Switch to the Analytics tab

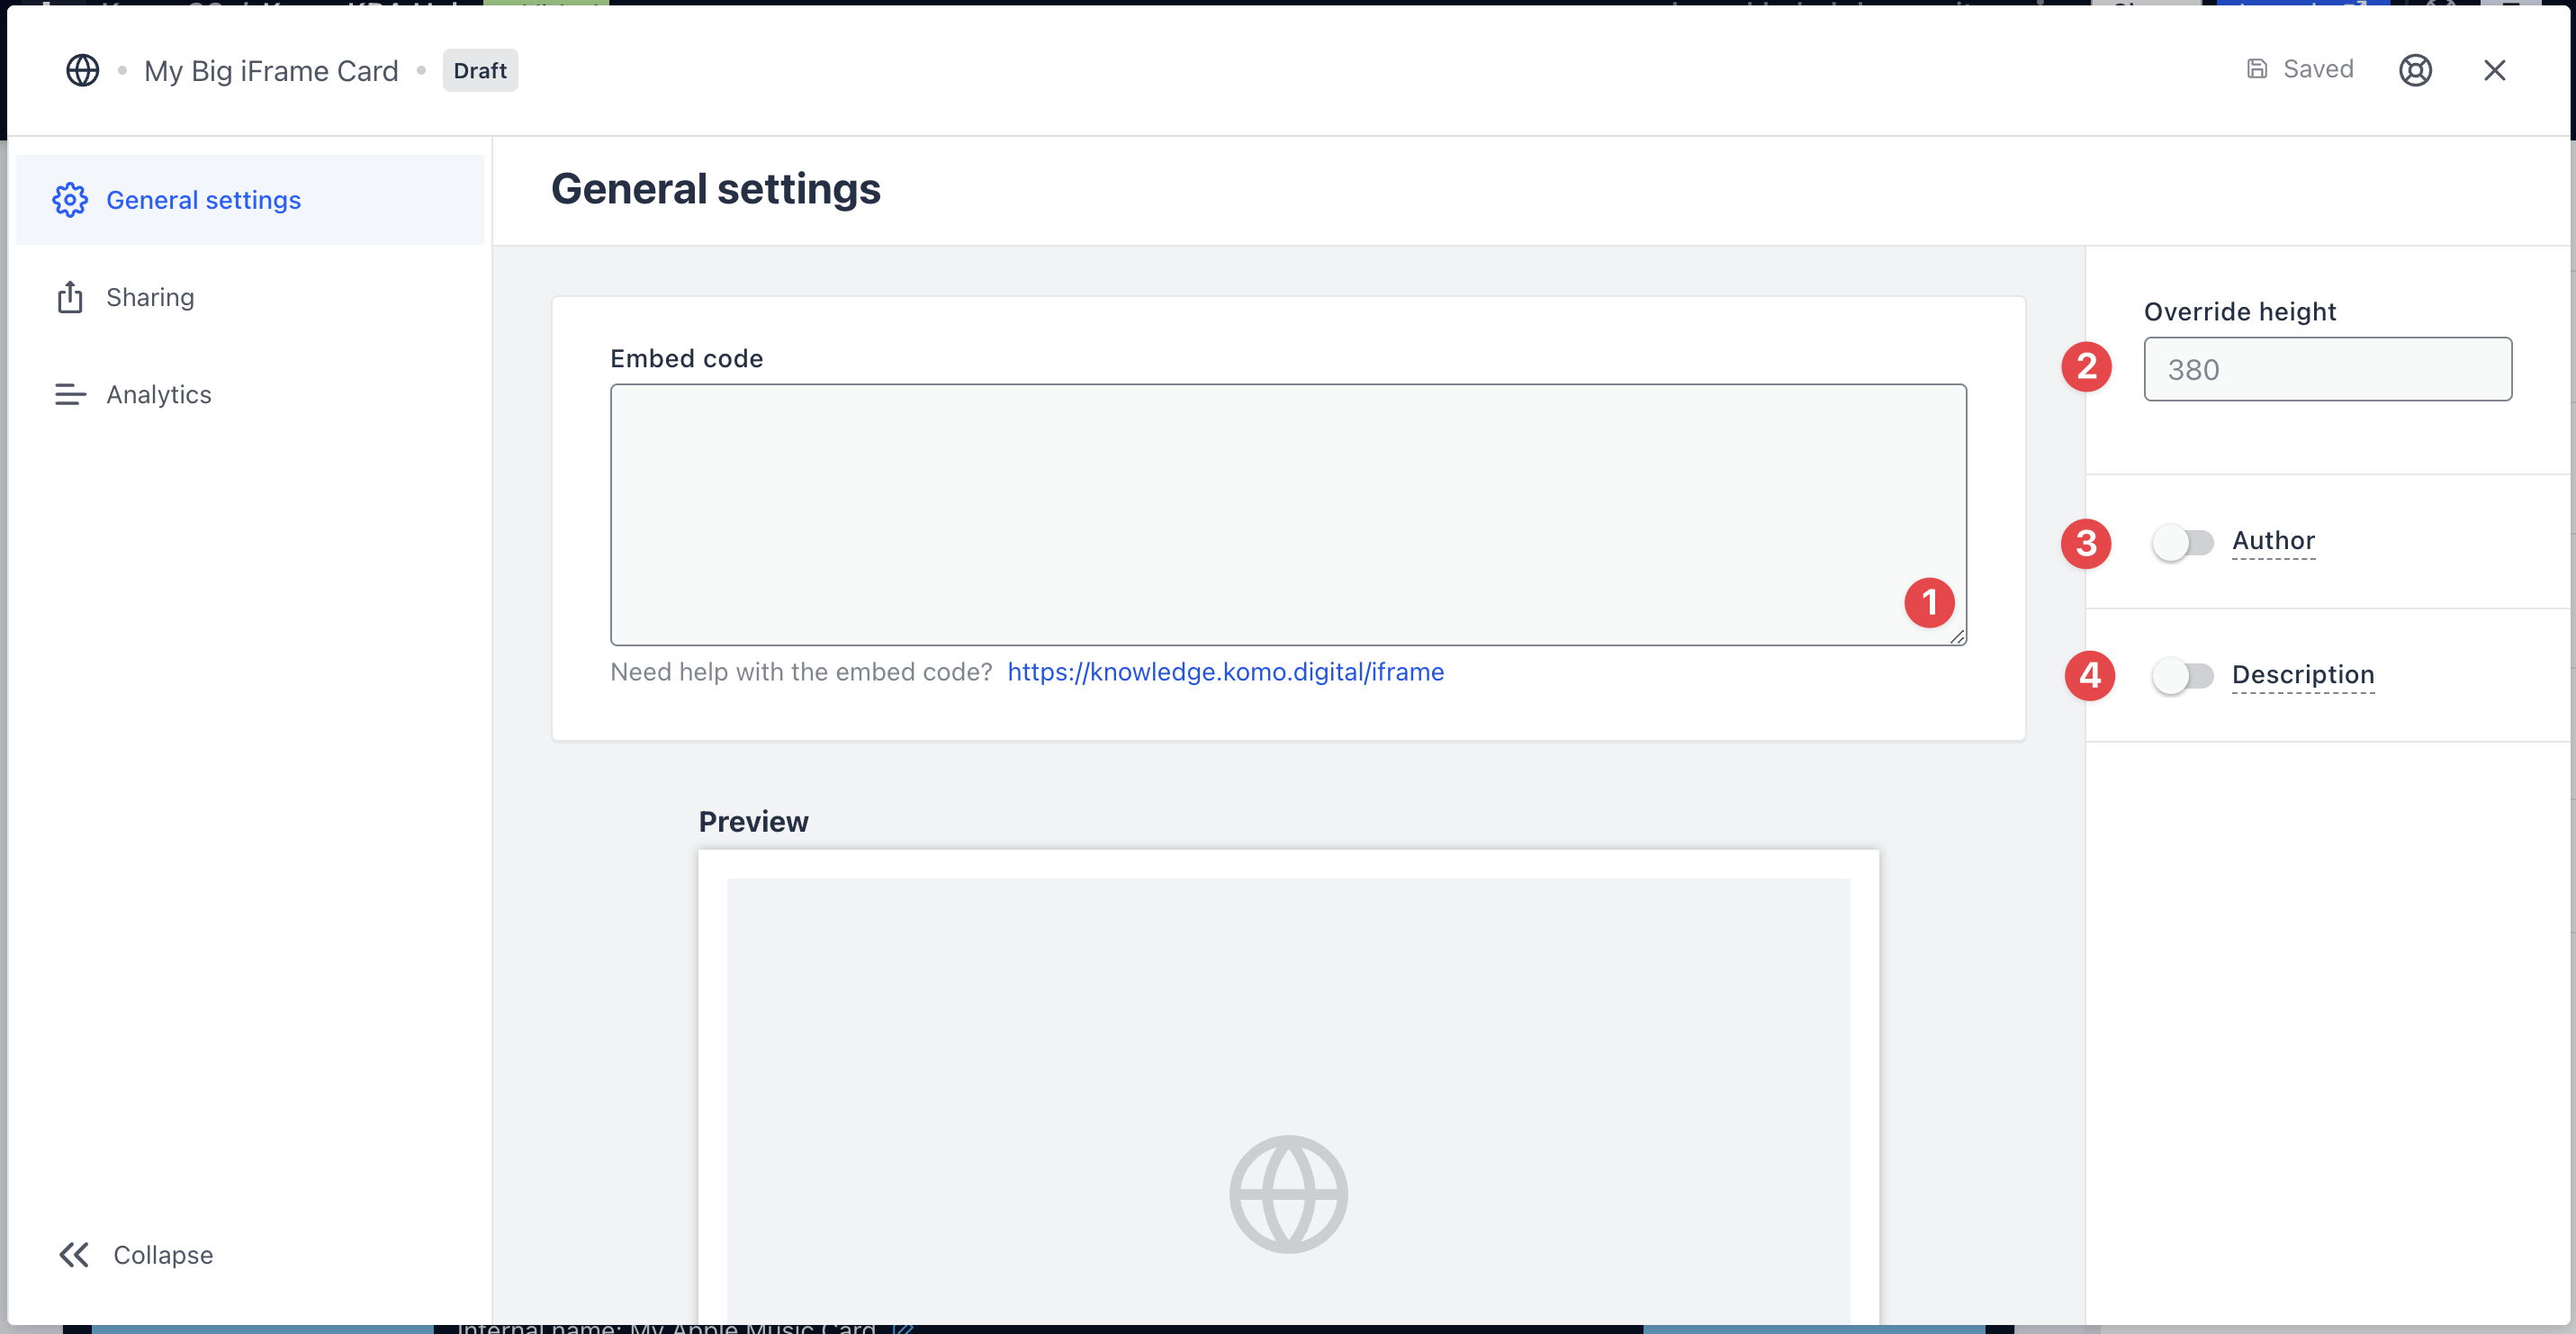coord(158,394)
